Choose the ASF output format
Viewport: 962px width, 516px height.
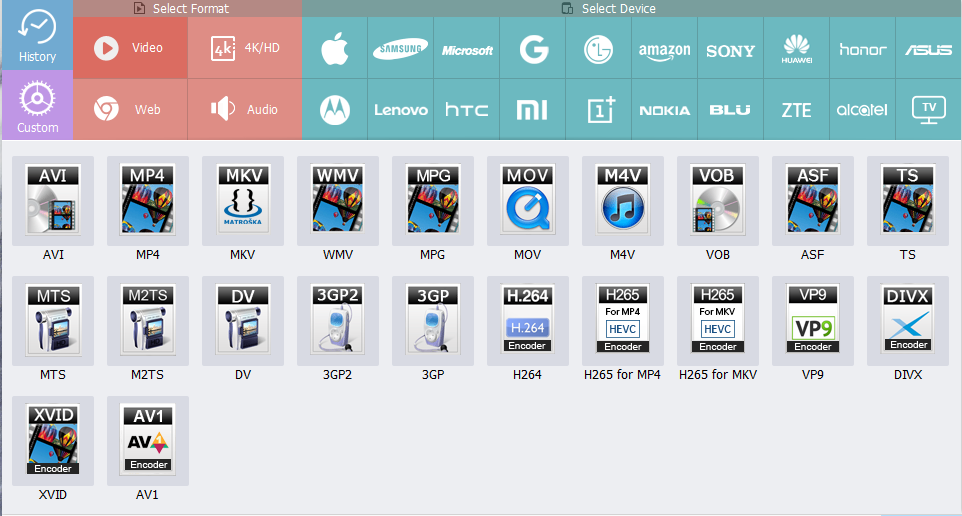click(x=813, y=201)
